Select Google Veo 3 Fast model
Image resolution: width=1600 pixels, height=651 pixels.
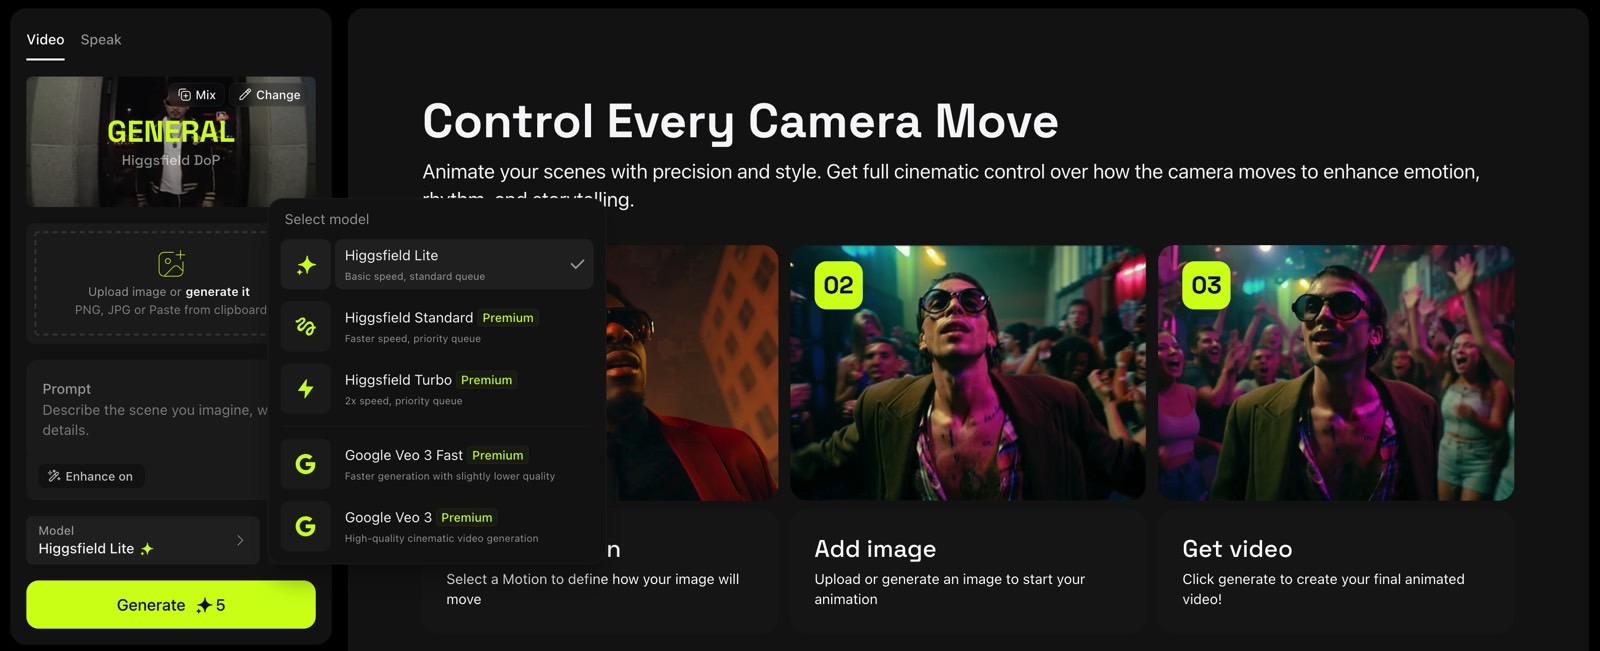pos(437,464)
